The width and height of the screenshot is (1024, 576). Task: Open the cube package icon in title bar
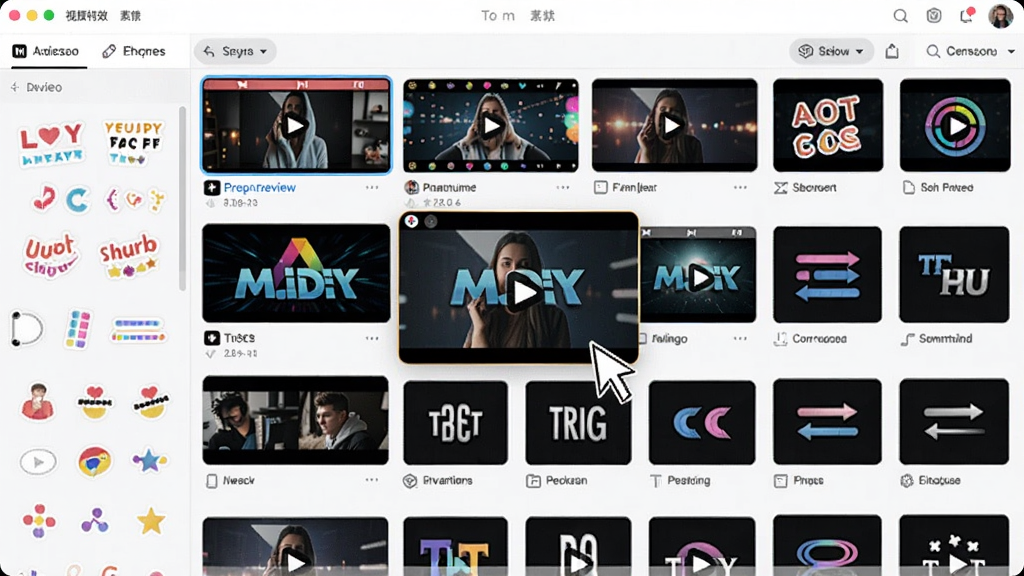coord(934,16)
